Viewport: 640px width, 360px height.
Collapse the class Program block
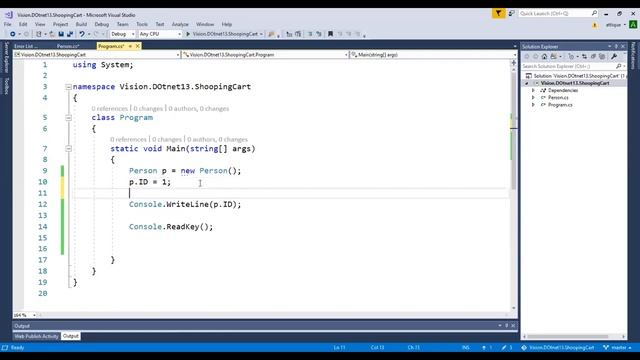click(x=69, y=118)
